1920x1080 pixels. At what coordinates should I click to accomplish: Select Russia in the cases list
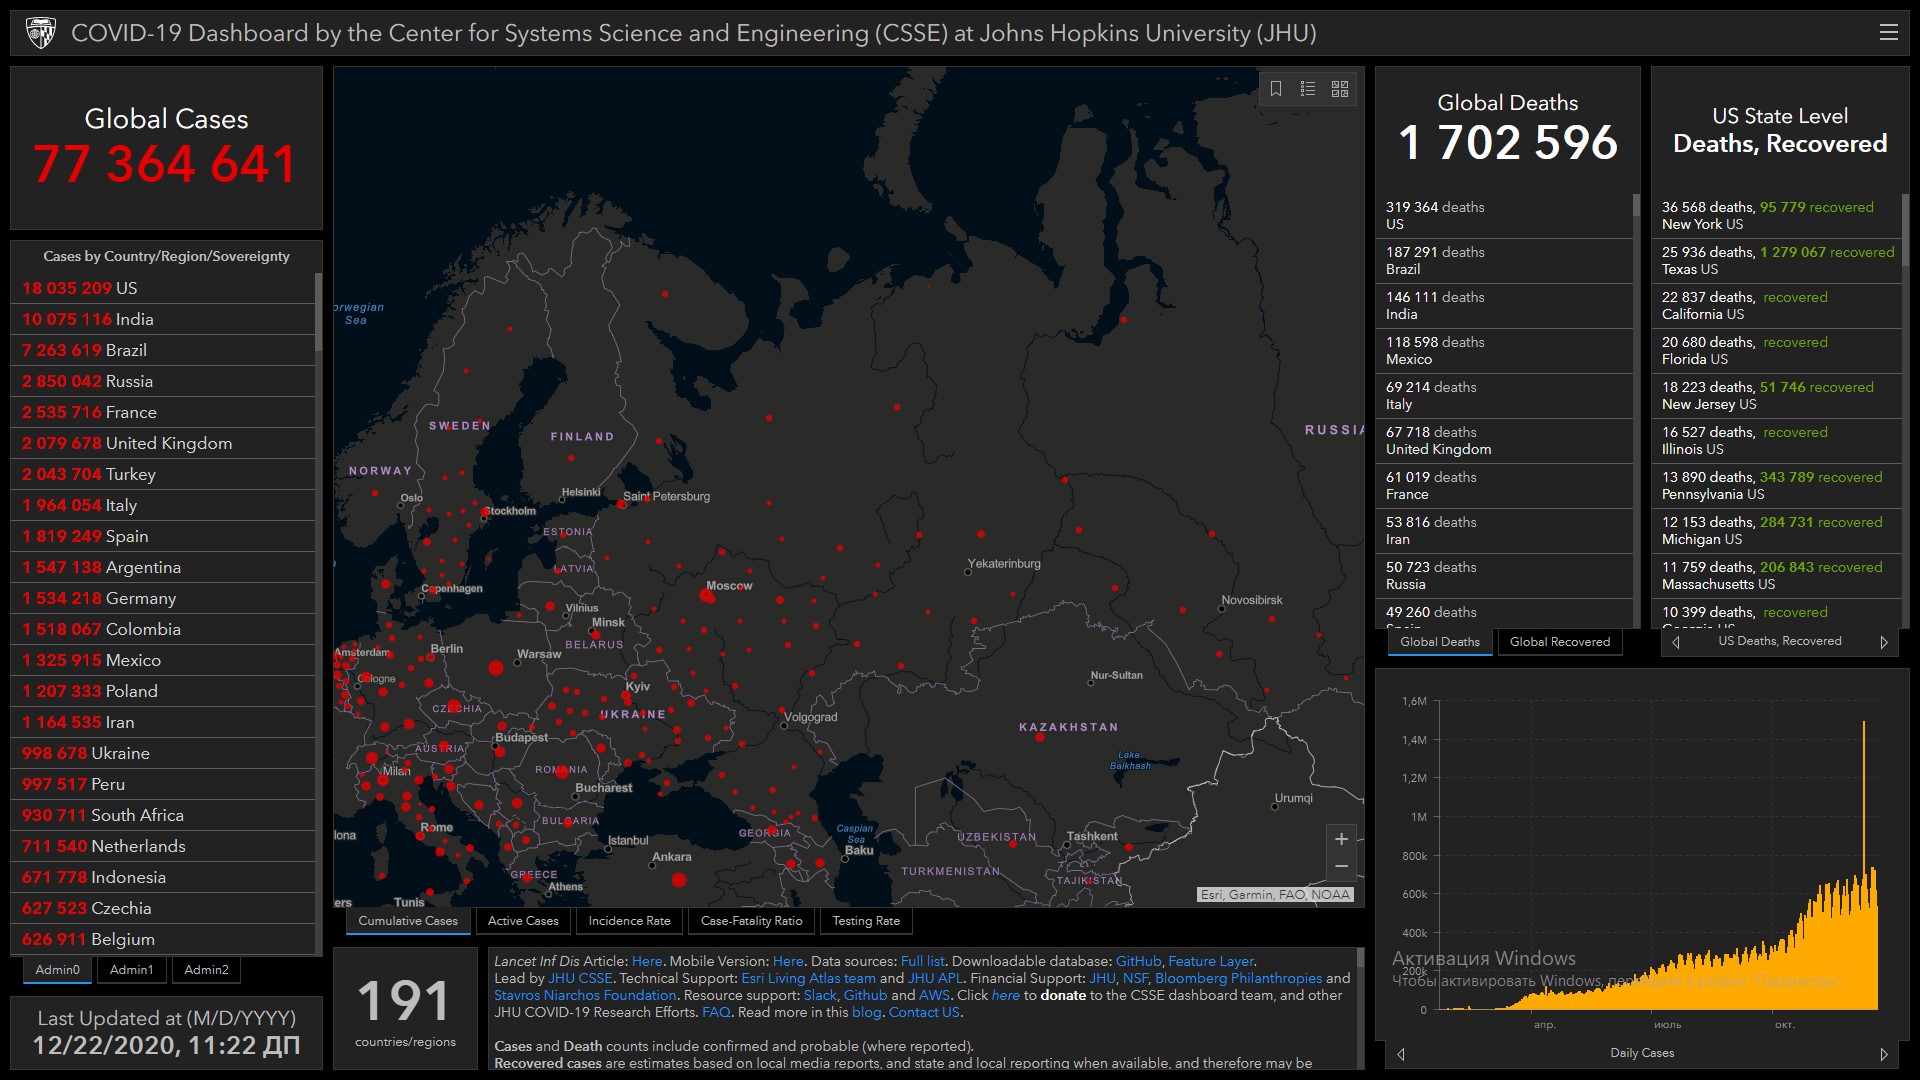click(128, 381)
